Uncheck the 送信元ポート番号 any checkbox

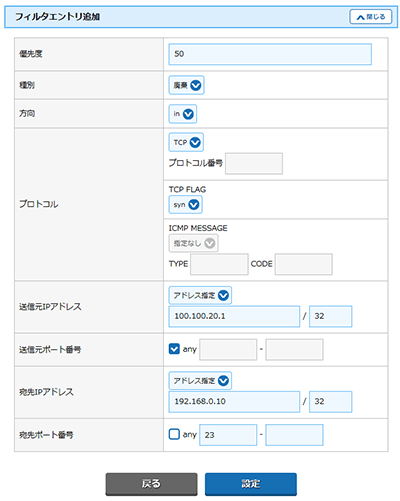pyautogui.click(x=174, y=349)
